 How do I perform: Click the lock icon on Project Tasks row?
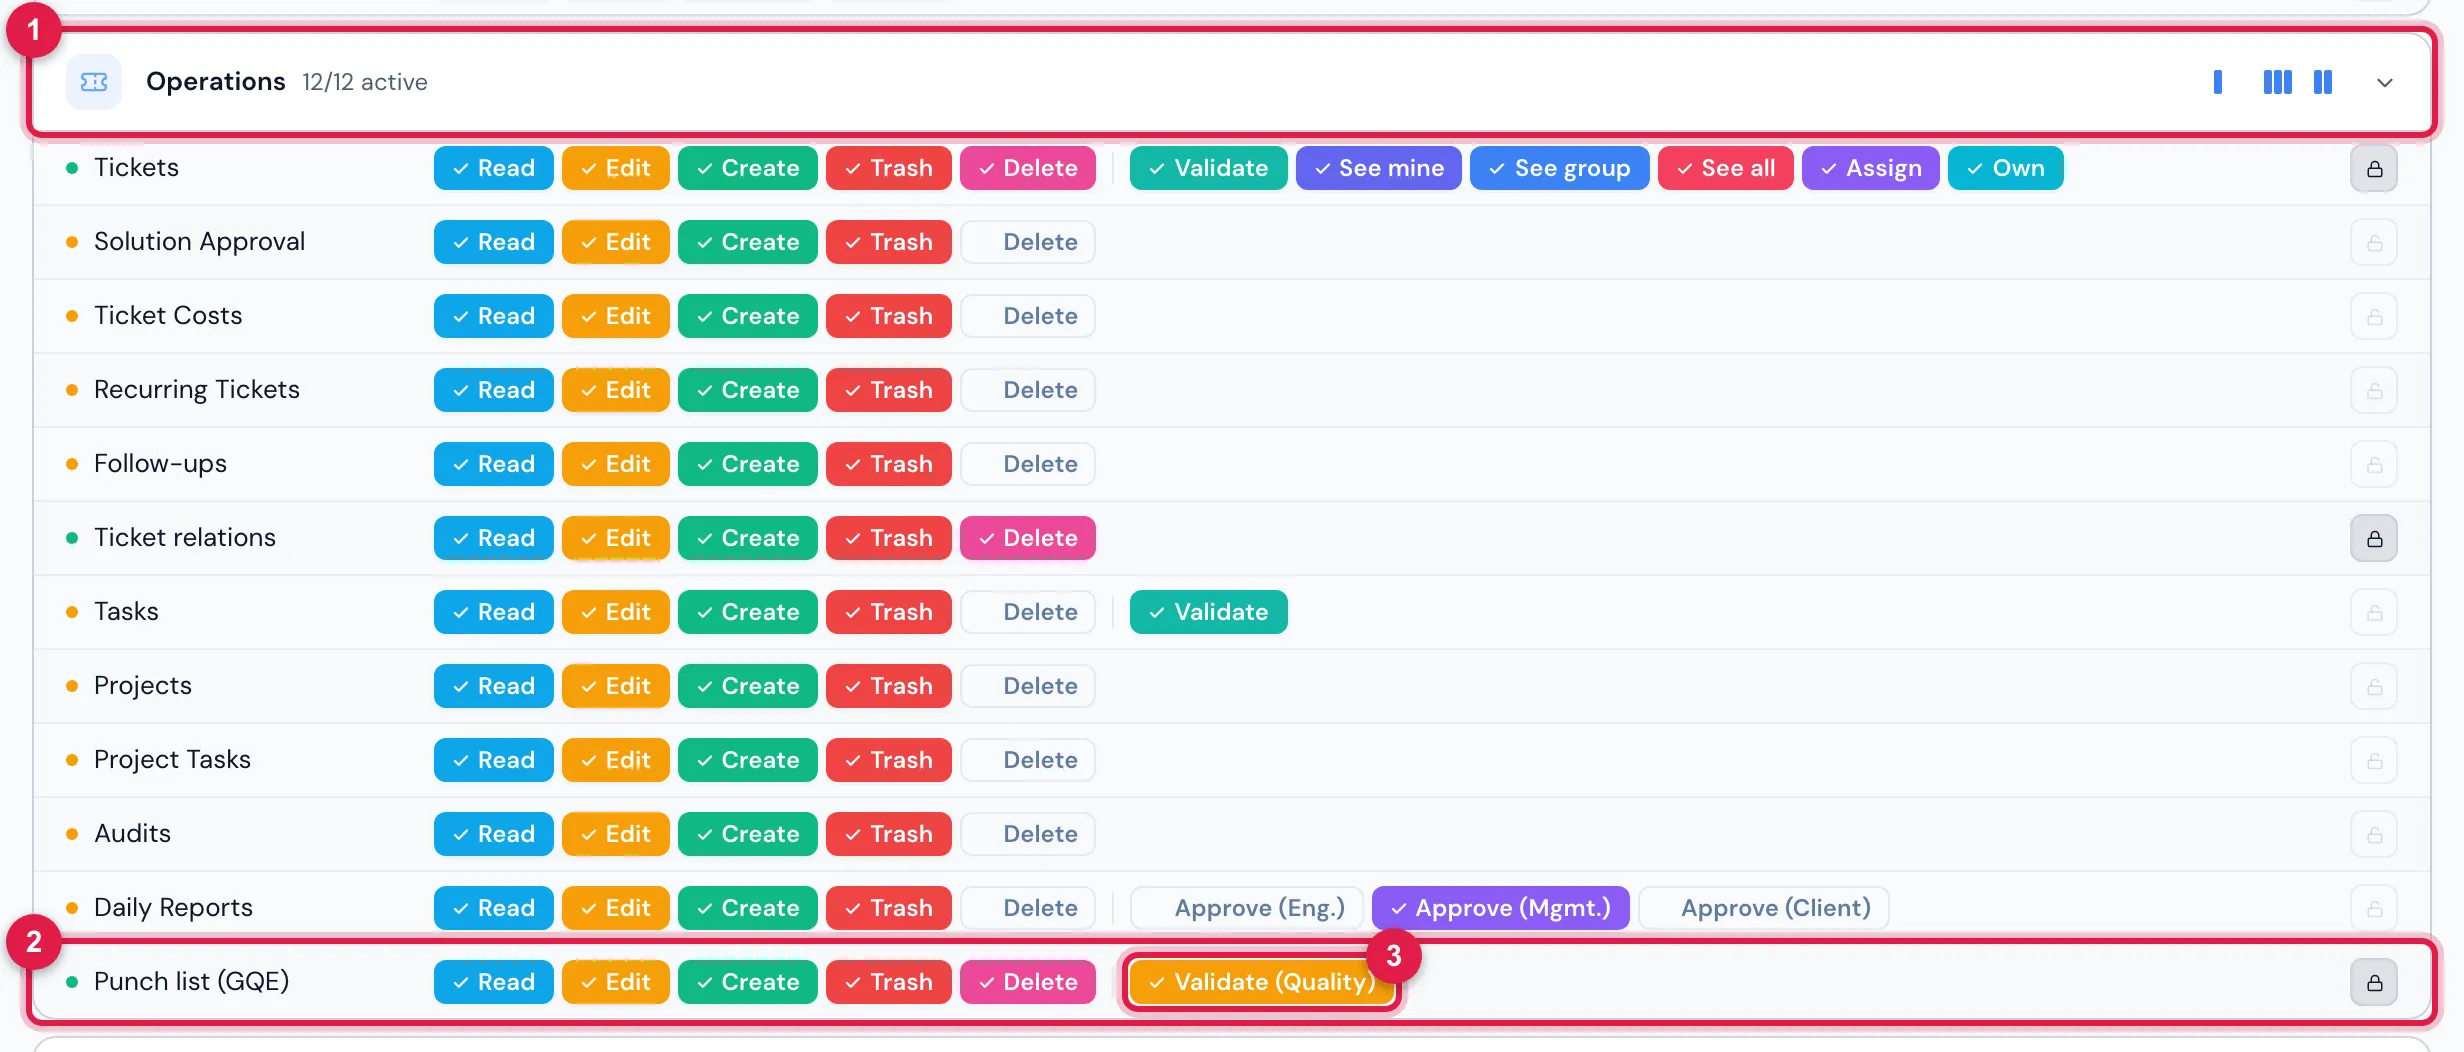tap(2374, 761)
